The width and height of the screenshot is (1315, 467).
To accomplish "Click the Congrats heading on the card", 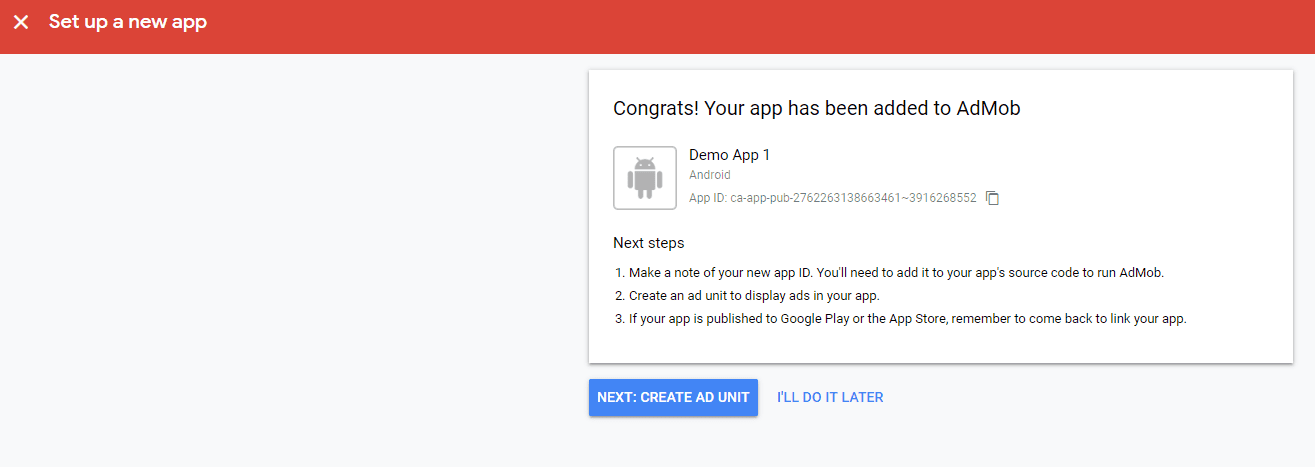I will [x=816, y=108].
